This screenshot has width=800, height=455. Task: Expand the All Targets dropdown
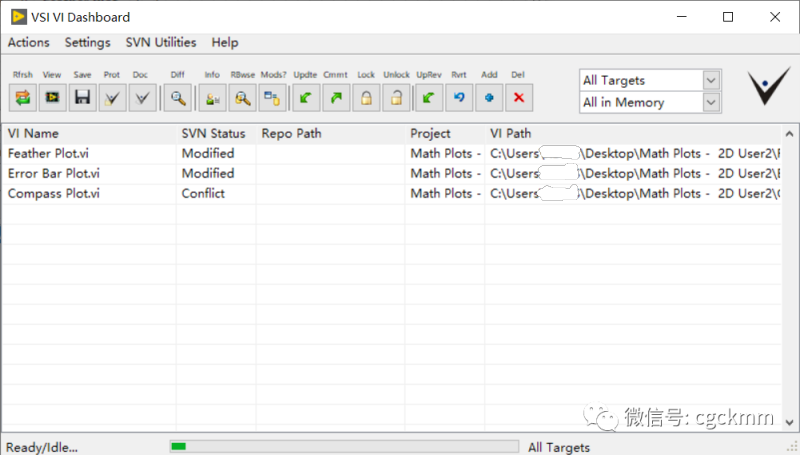(711, 80)
